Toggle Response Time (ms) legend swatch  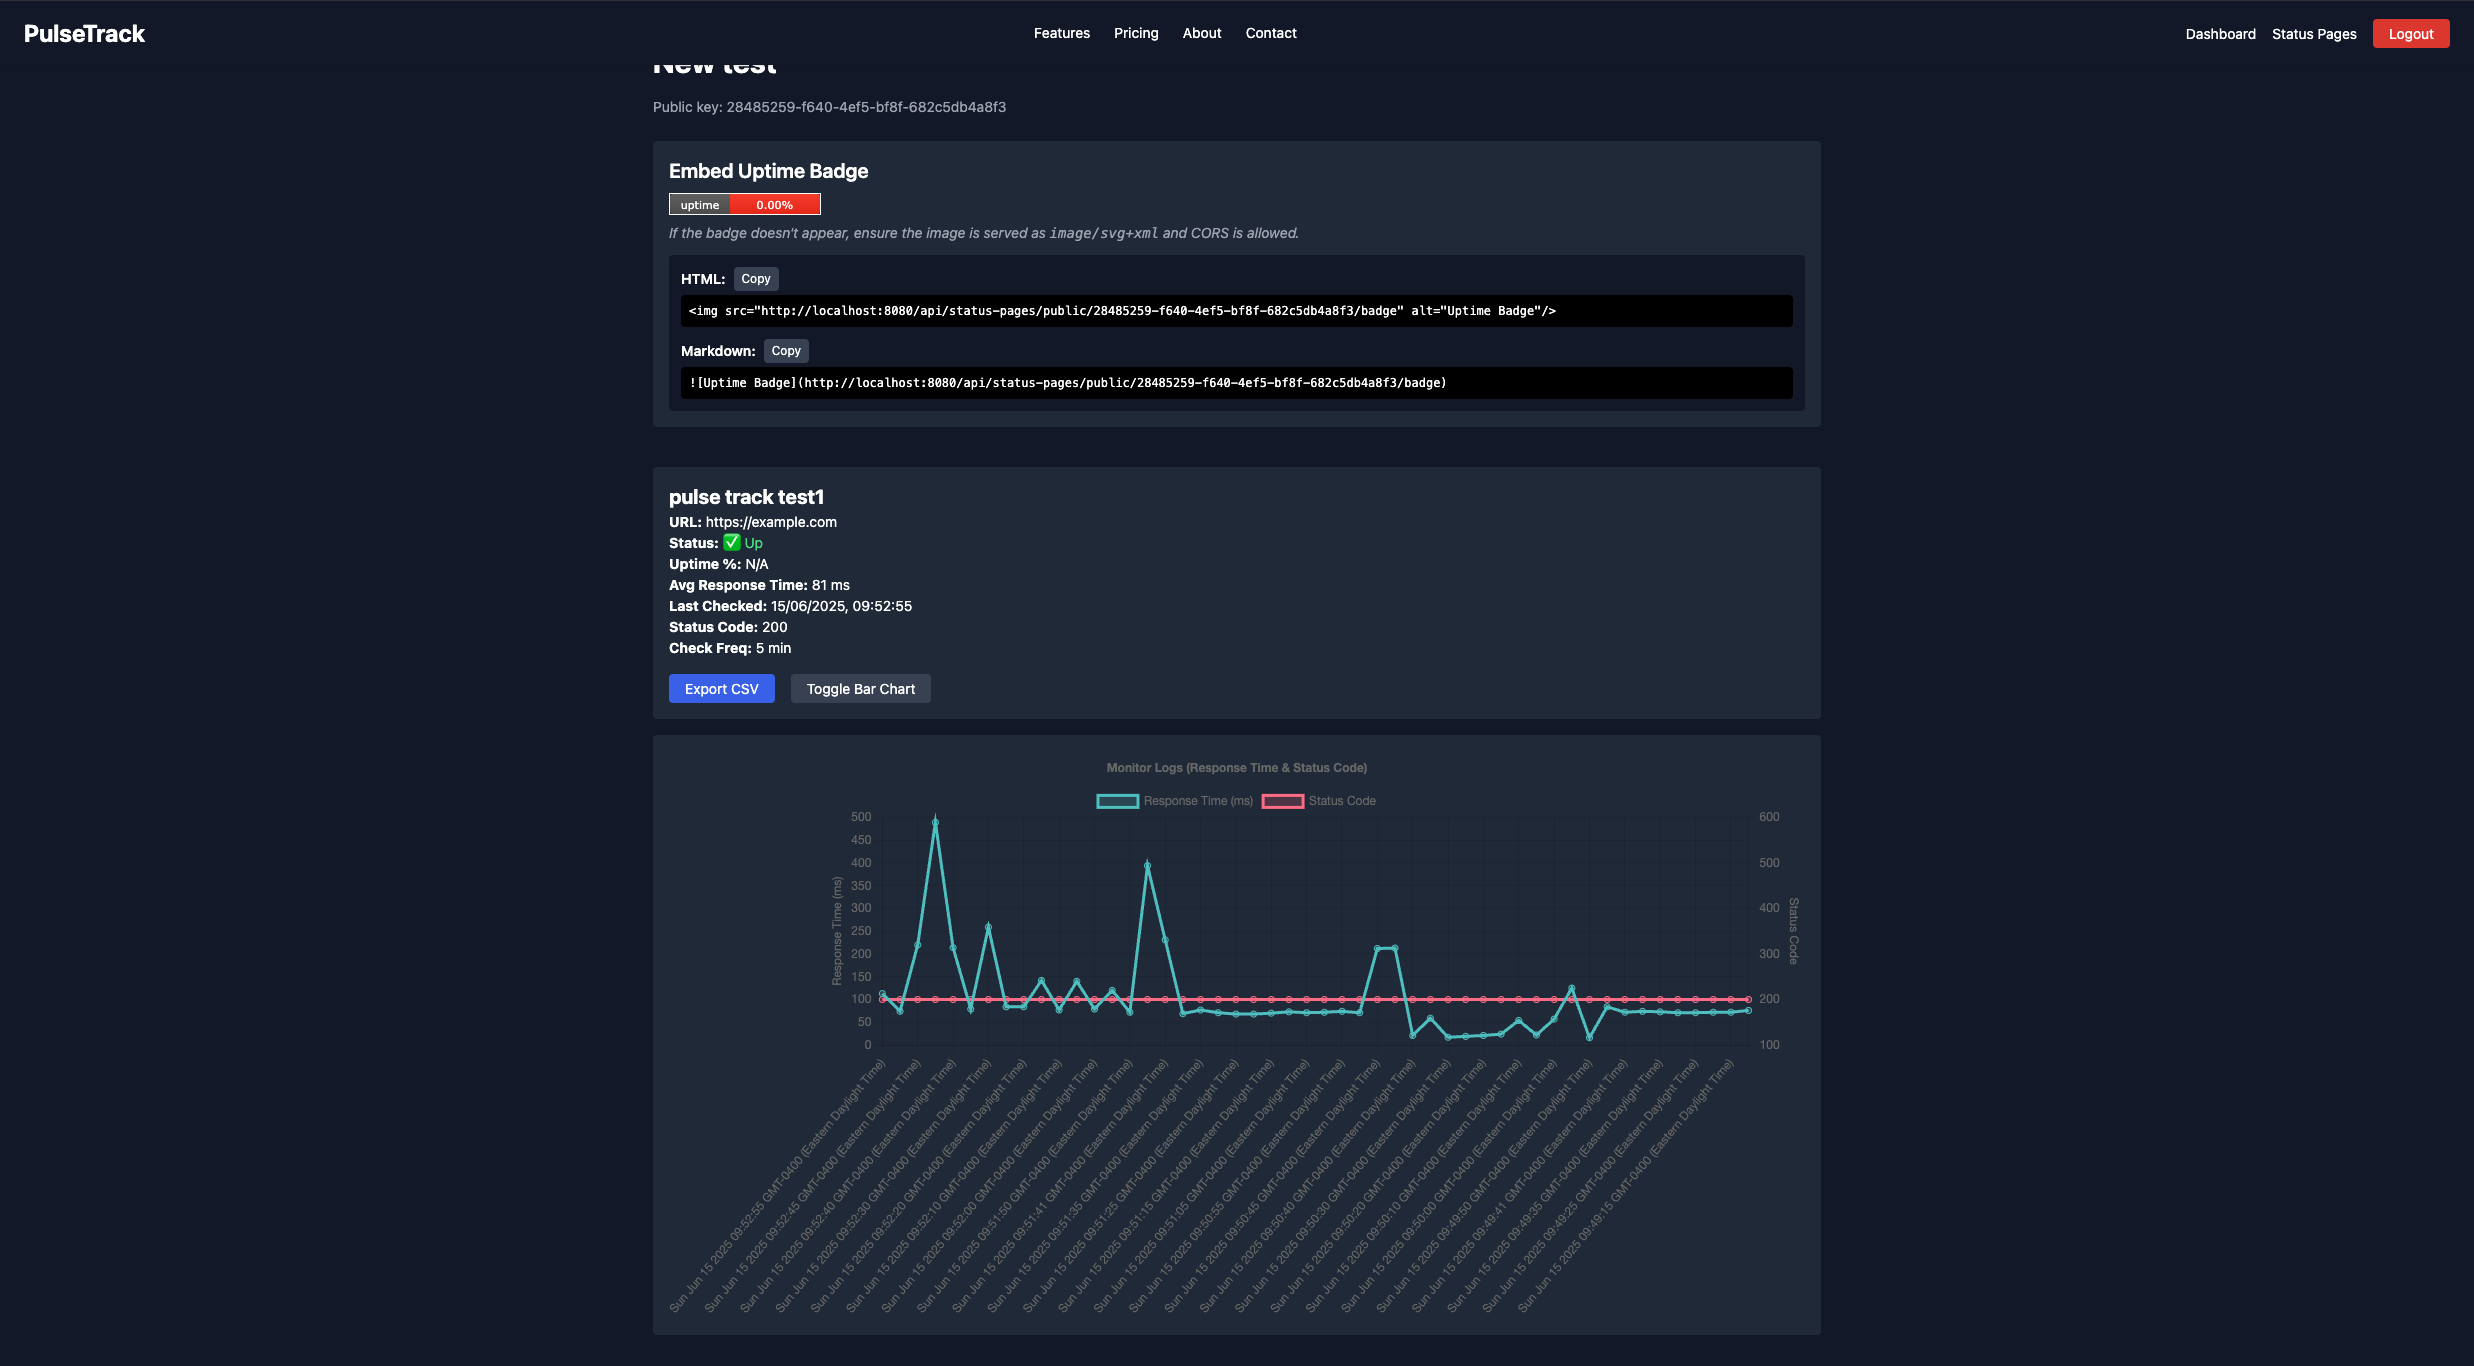[x=1118, y=801]
